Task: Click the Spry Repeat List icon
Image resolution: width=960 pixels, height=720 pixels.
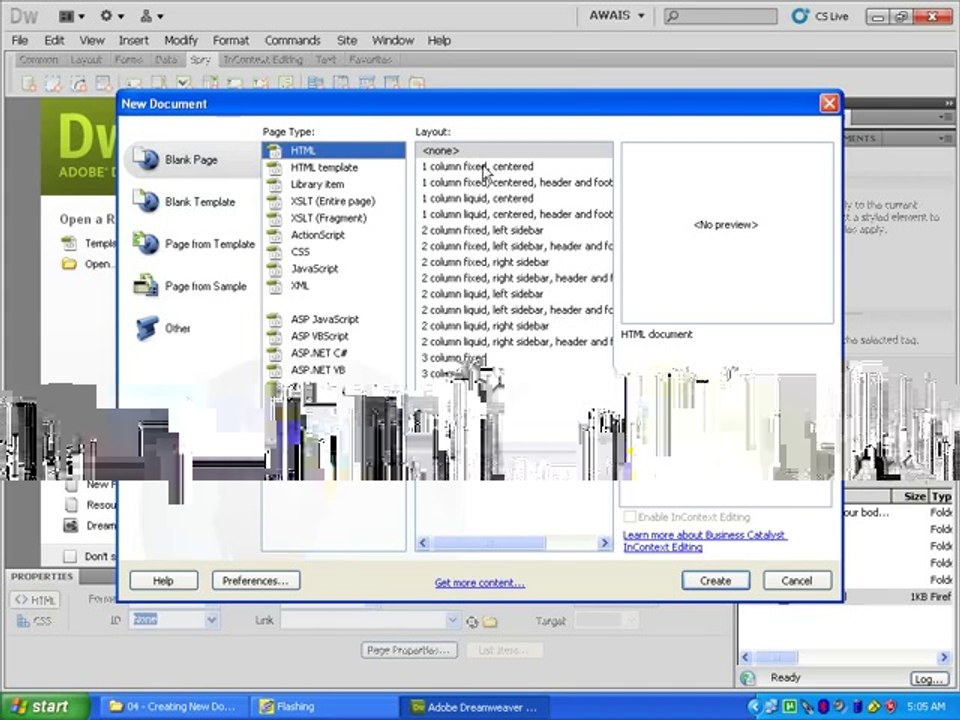Action: coord(104,83)
